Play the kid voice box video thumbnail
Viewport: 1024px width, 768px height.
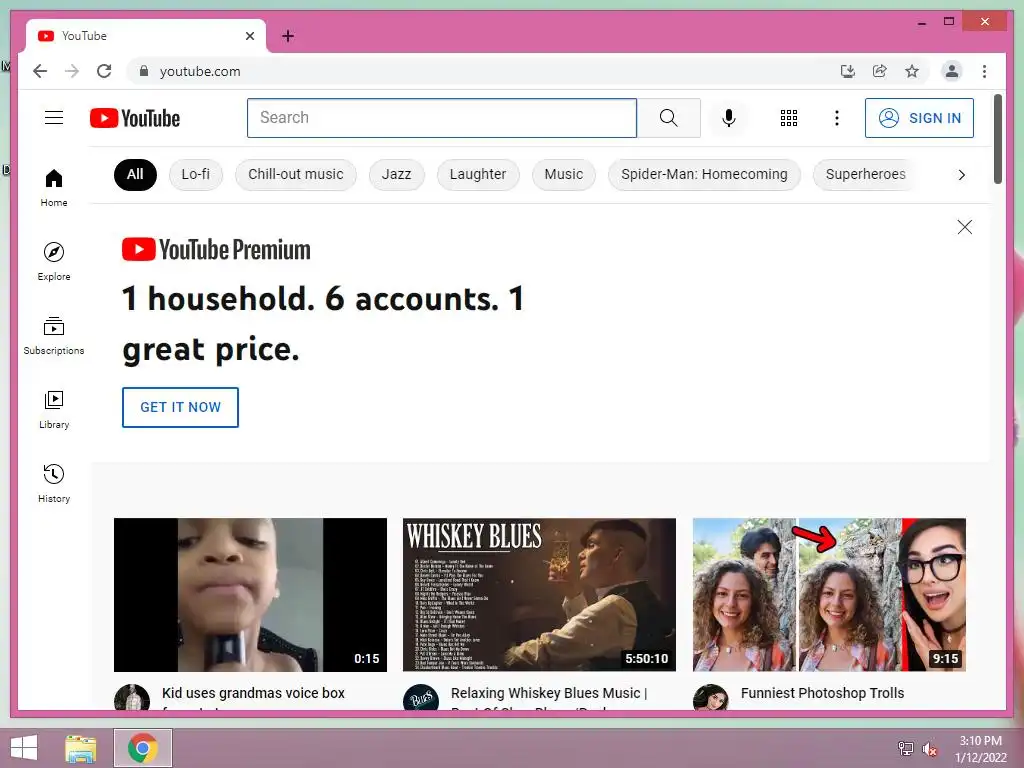pos(250,594)
